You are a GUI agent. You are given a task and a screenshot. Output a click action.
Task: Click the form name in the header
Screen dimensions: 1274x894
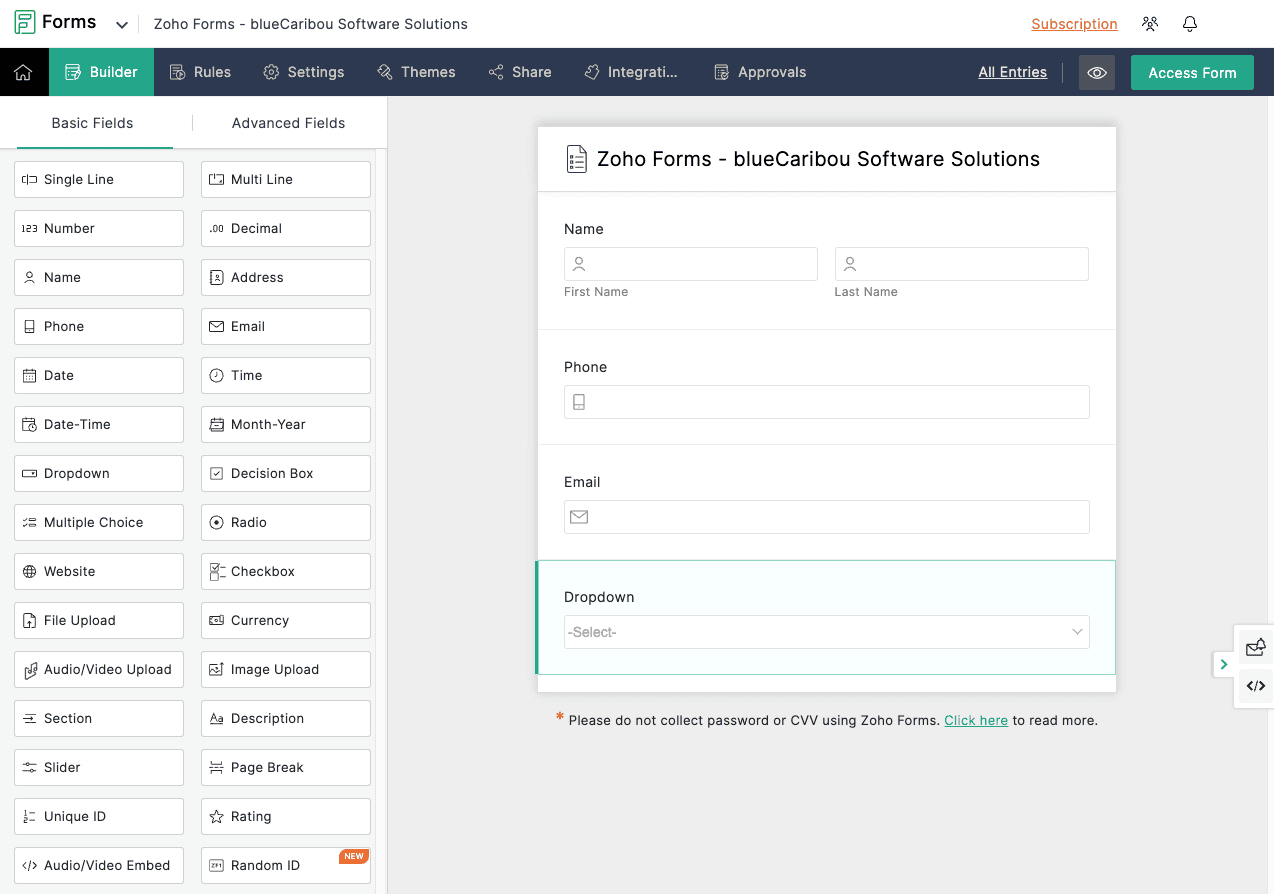310,24
